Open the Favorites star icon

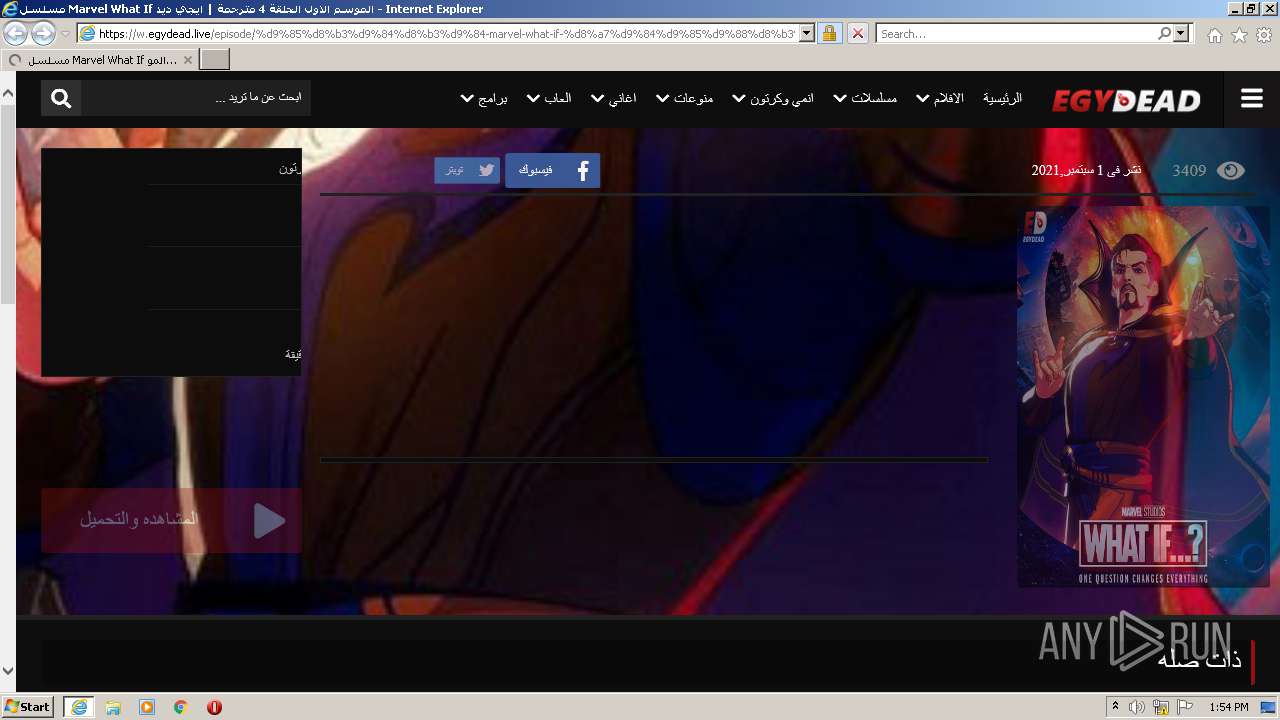[x=1239, y=35]
